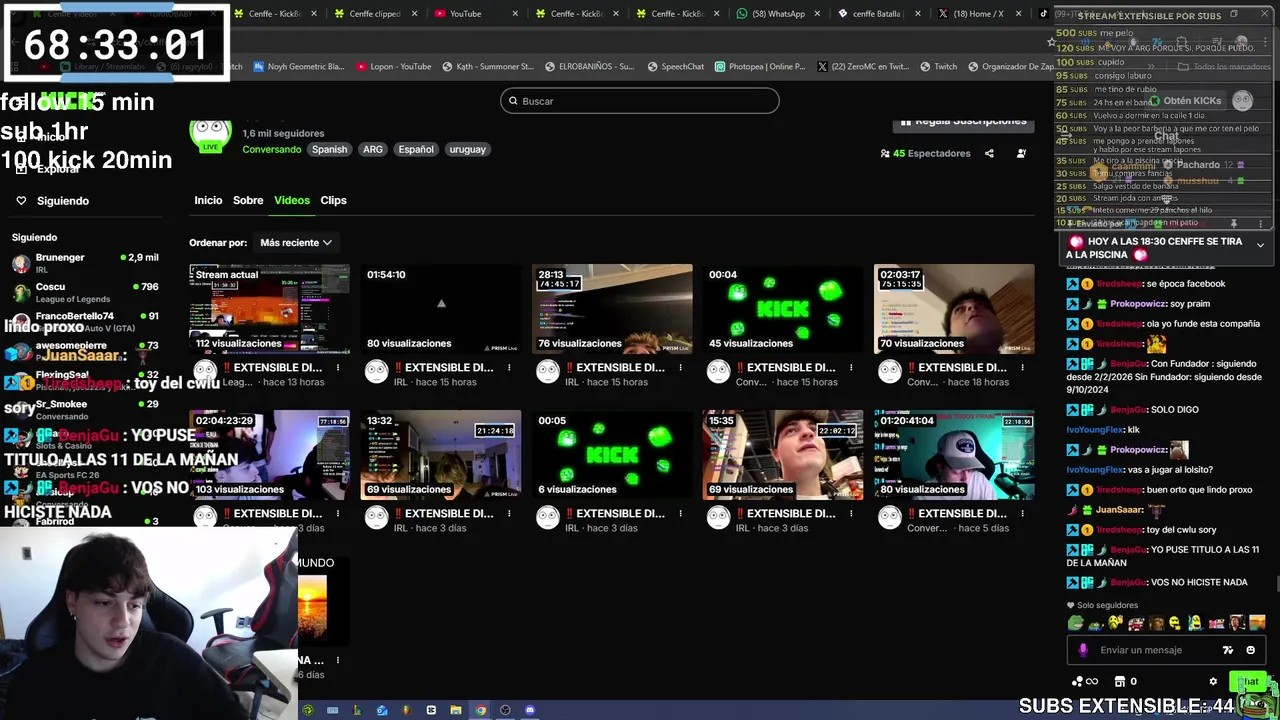Open Brunenger channel in the sidebar
This screenshot has height=720, width=1280.
[x=85, y=264]
